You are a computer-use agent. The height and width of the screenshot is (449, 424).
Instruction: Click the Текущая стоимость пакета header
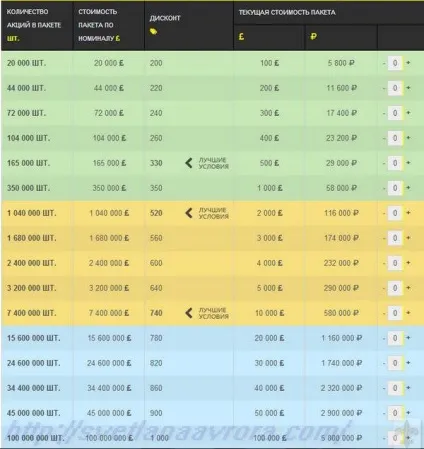[x=287, y=12]
